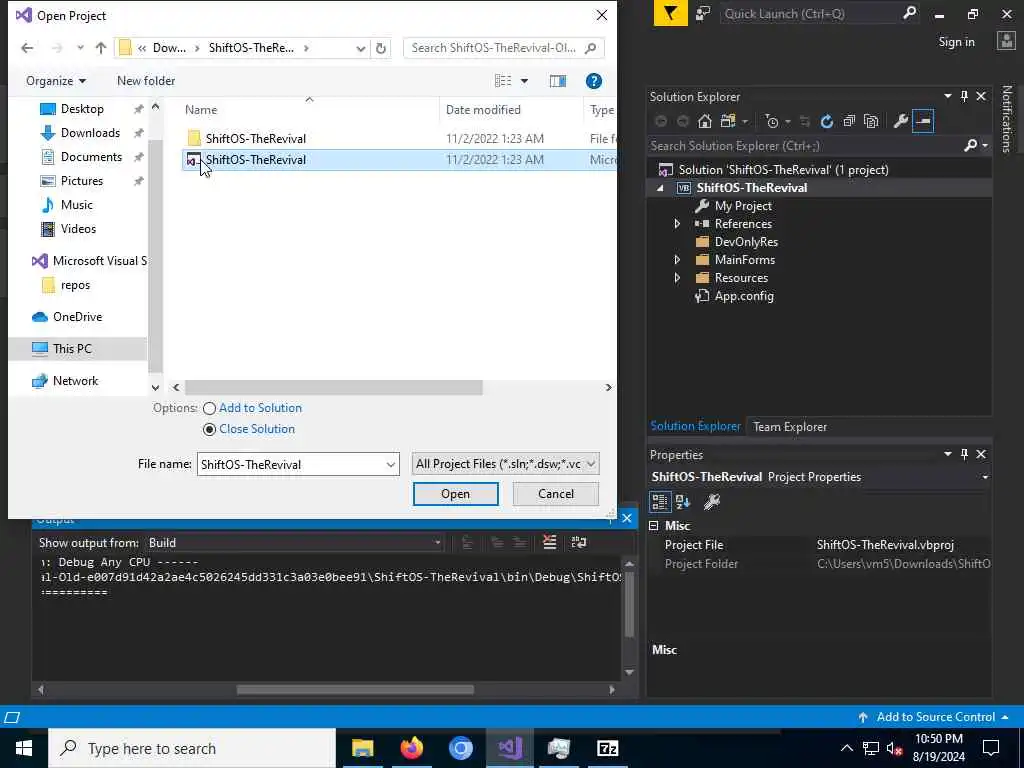Image resolution: width=1024 pixels, height=768 pixels.
Task: Open File Explorer from the taskbar
Action: tap(362, 748)
